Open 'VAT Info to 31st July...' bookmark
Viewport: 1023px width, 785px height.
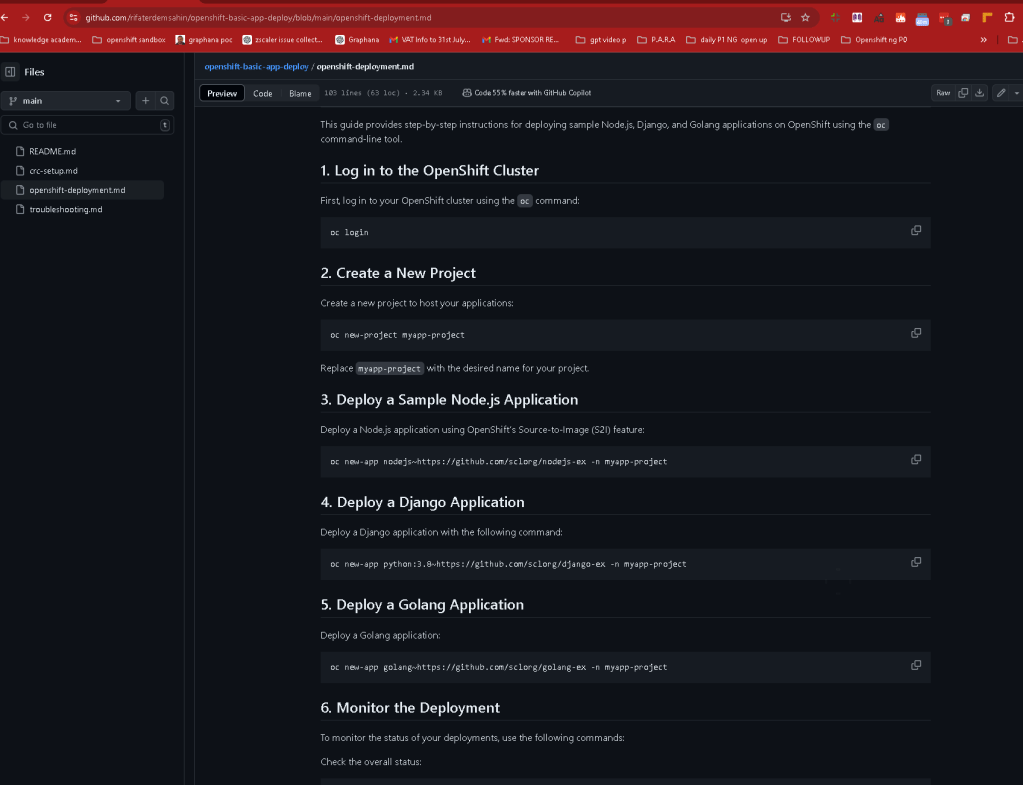[429, 40]
